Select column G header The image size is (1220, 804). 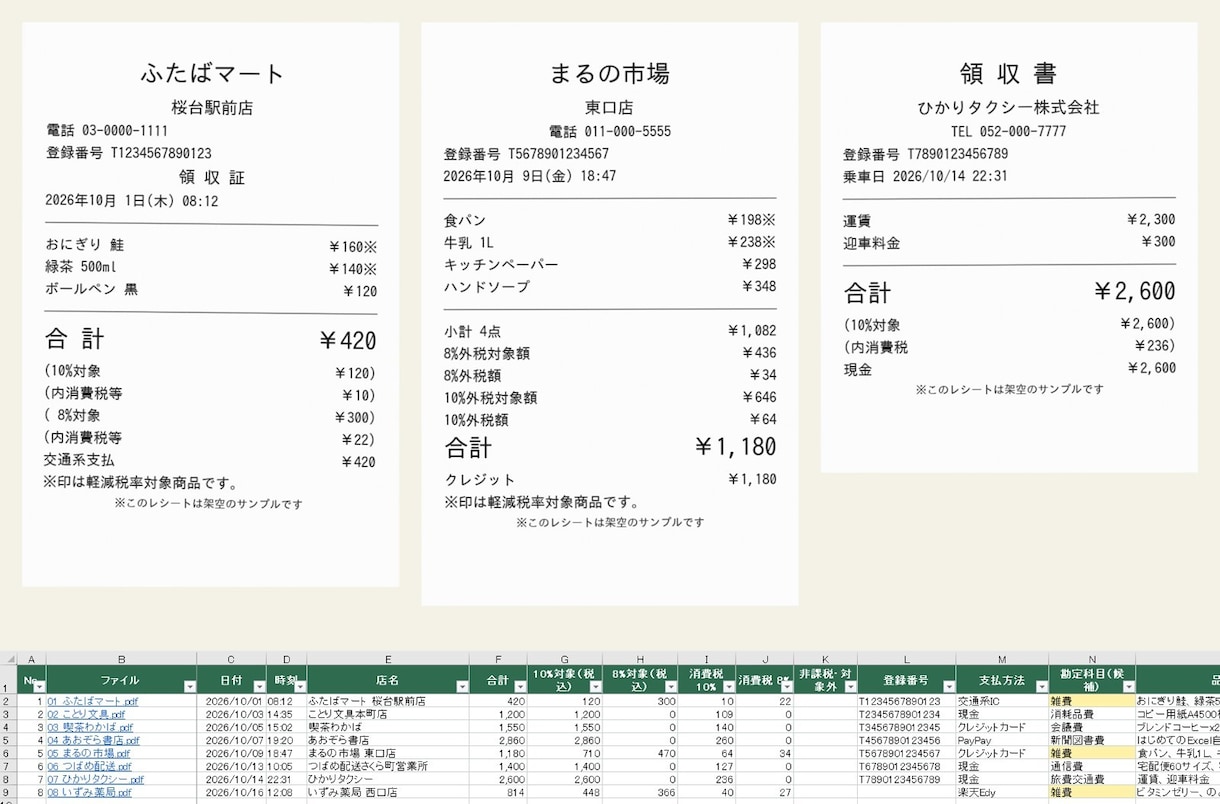click(565, 658)
